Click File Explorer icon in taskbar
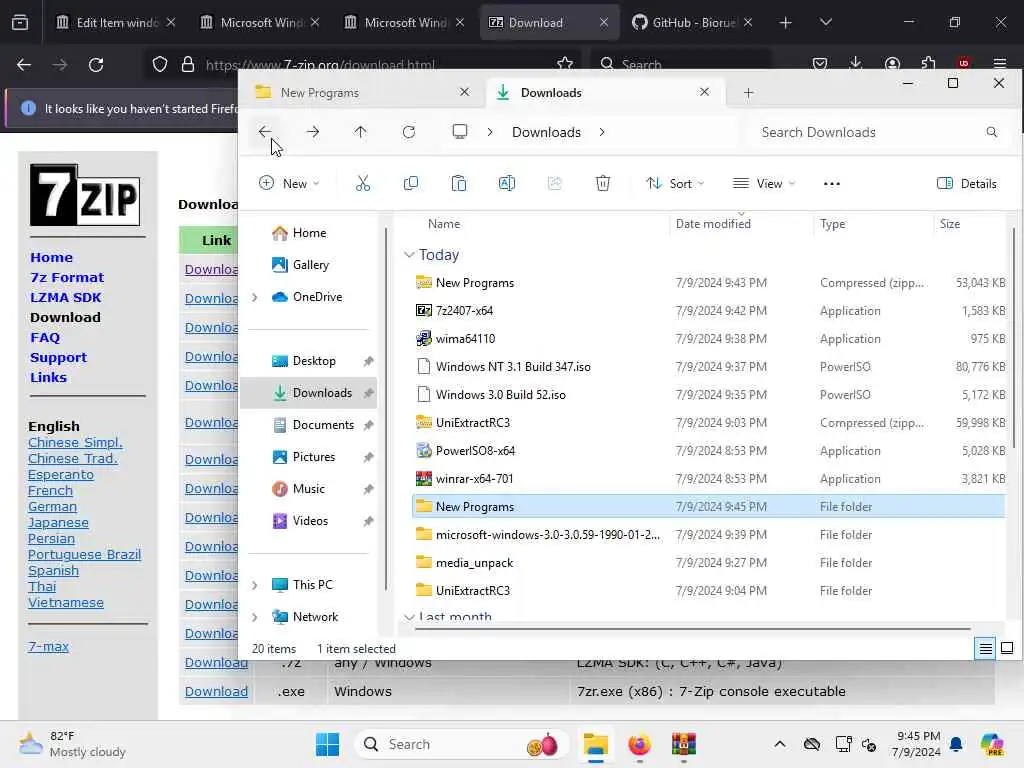 pyautogui.click(x=596, y=744)
